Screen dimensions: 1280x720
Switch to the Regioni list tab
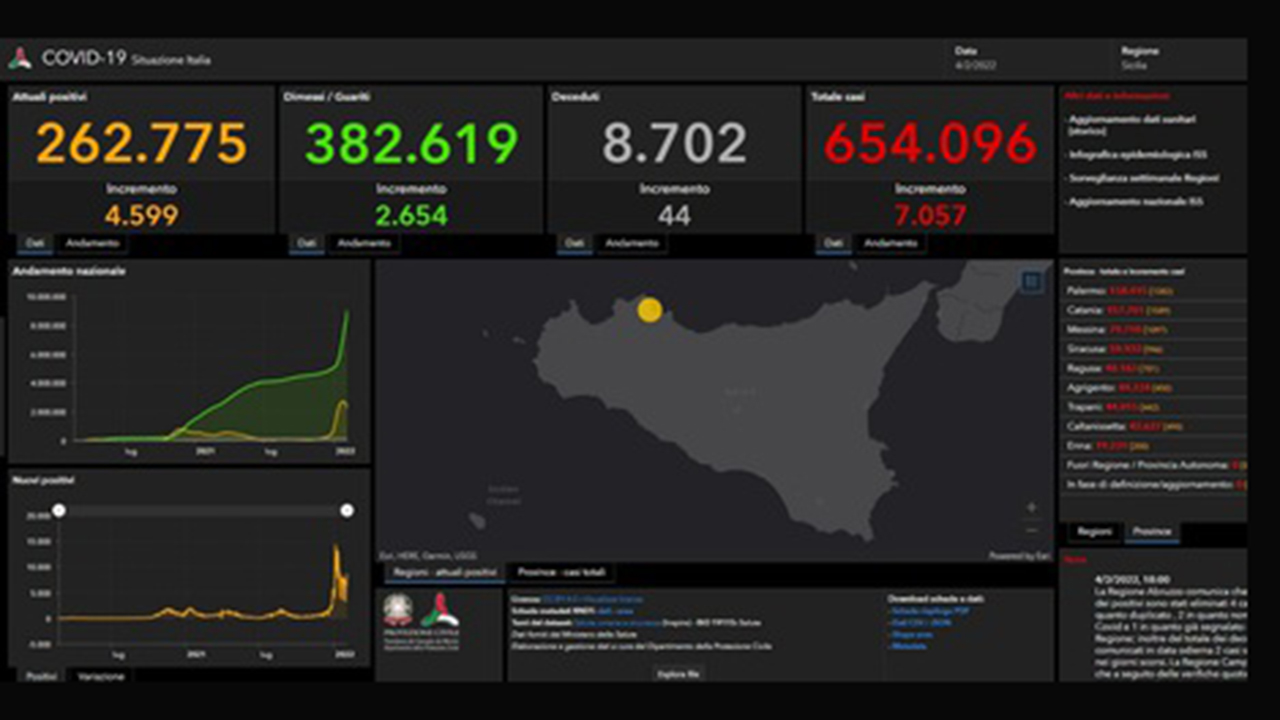pos(1093,531)
